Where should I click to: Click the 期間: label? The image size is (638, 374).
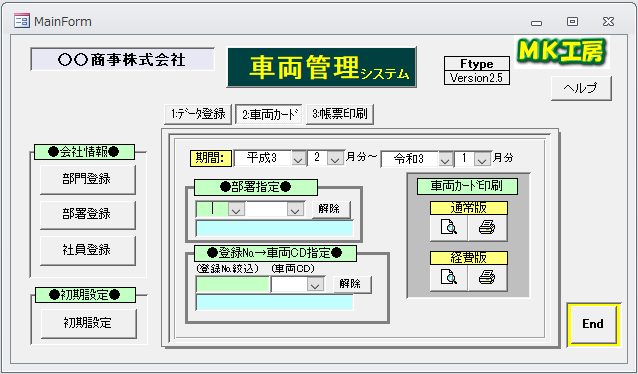point(211,158)
